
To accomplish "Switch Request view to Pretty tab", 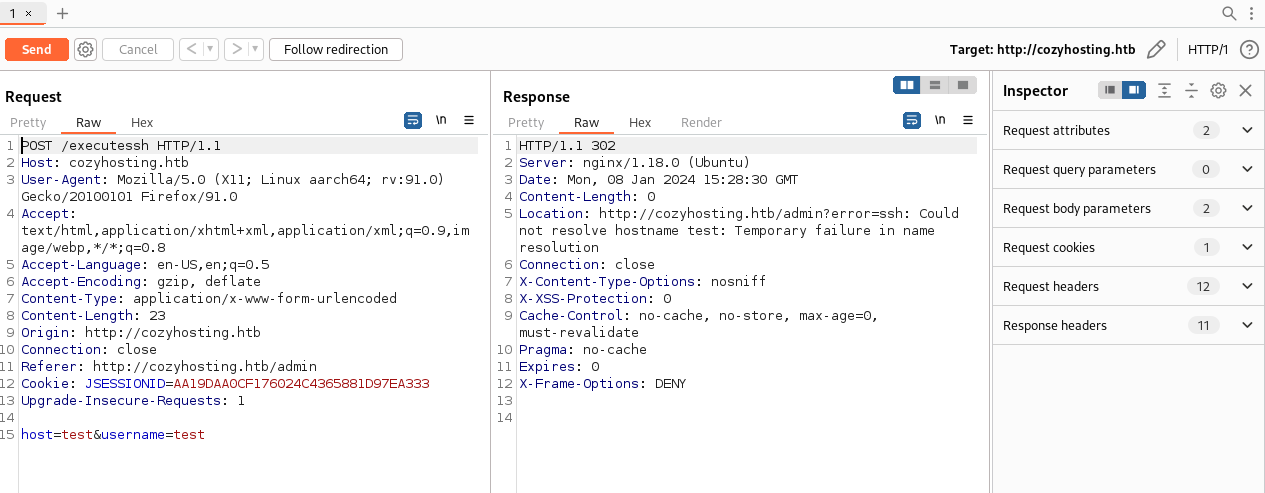I will tap(28, 122).
